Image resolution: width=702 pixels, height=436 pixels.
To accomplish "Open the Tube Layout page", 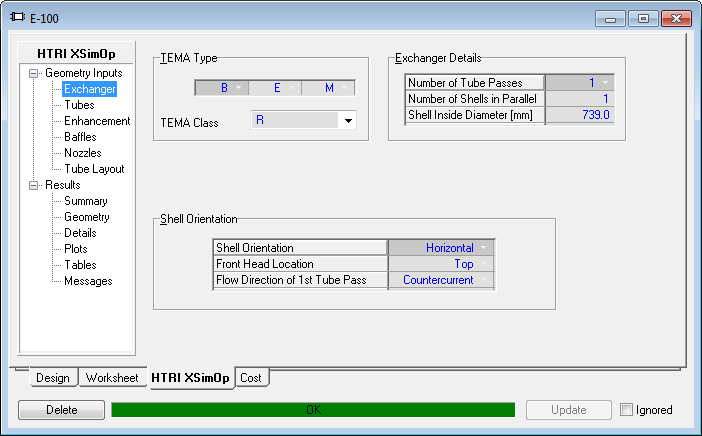I will pyautogui.click(x=94, y=169).
